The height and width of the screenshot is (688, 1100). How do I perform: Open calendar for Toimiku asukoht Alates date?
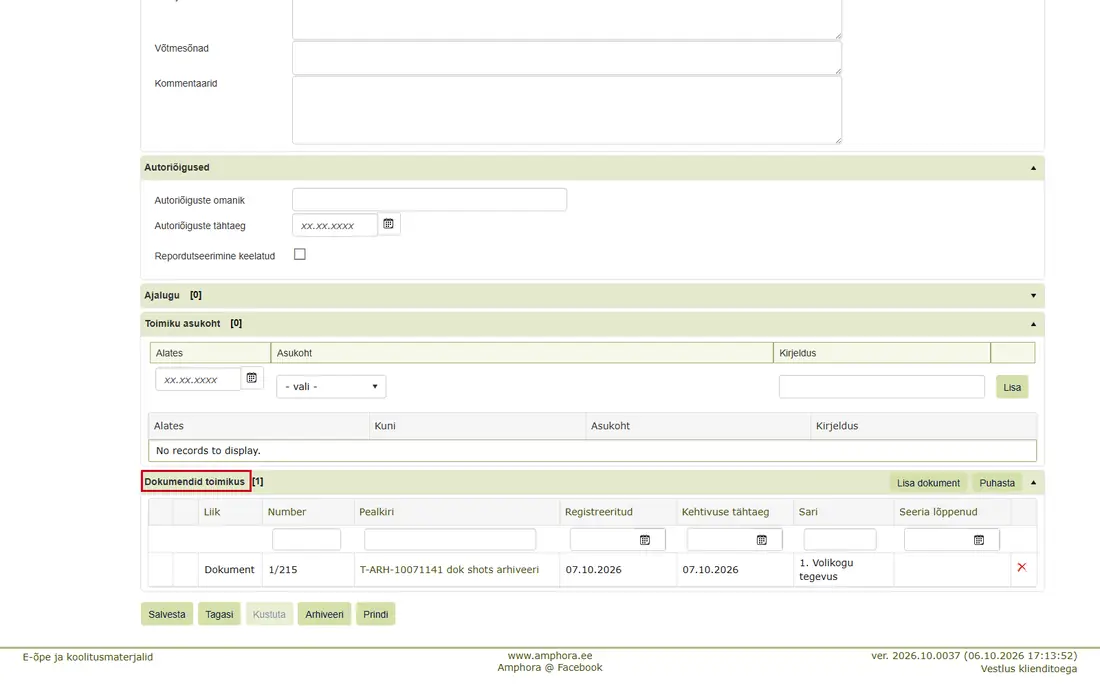tap(252, 378)
